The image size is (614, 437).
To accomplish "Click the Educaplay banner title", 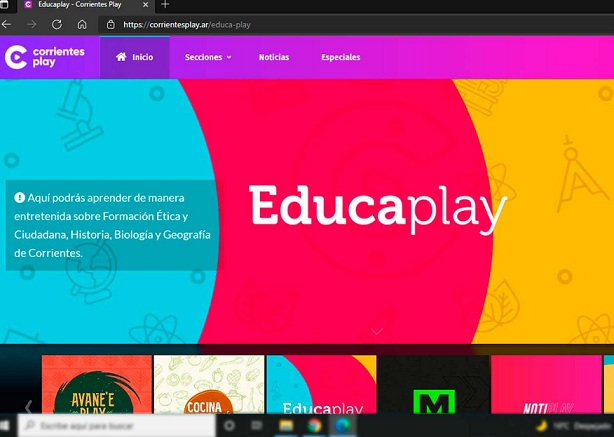I will (x=378, y=209).
